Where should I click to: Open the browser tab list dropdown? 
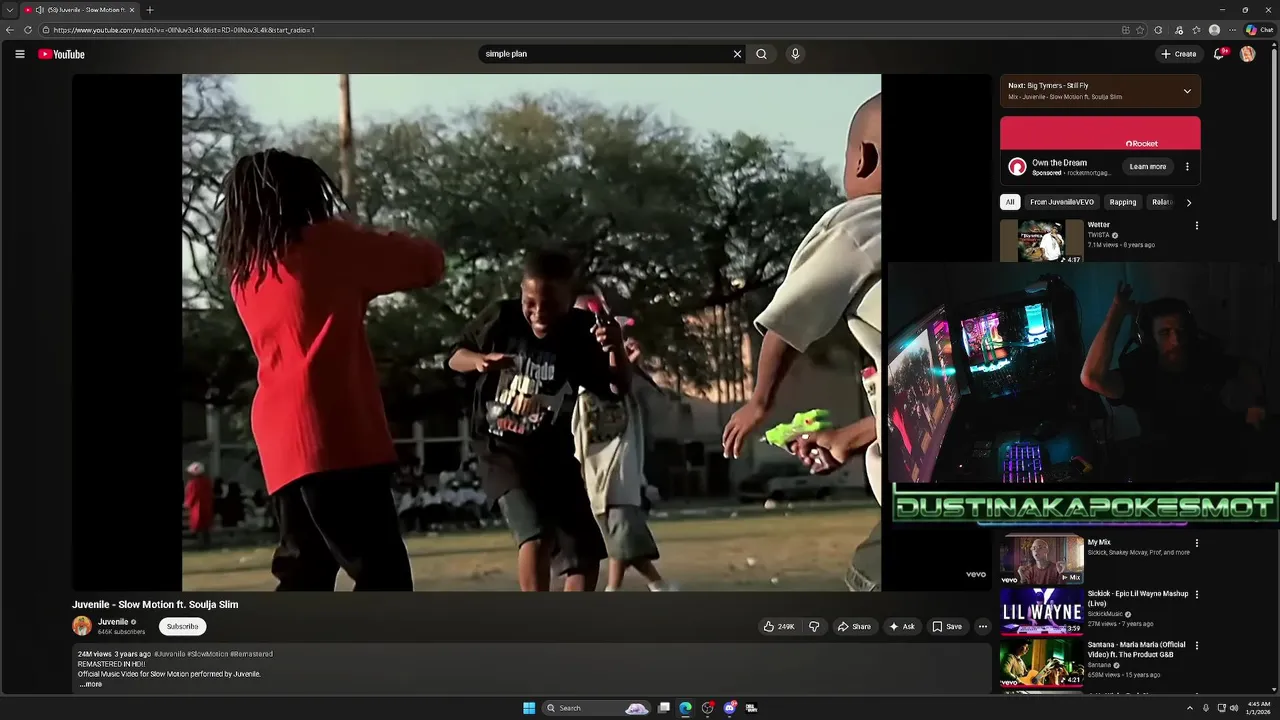click(x=10, y=10)
